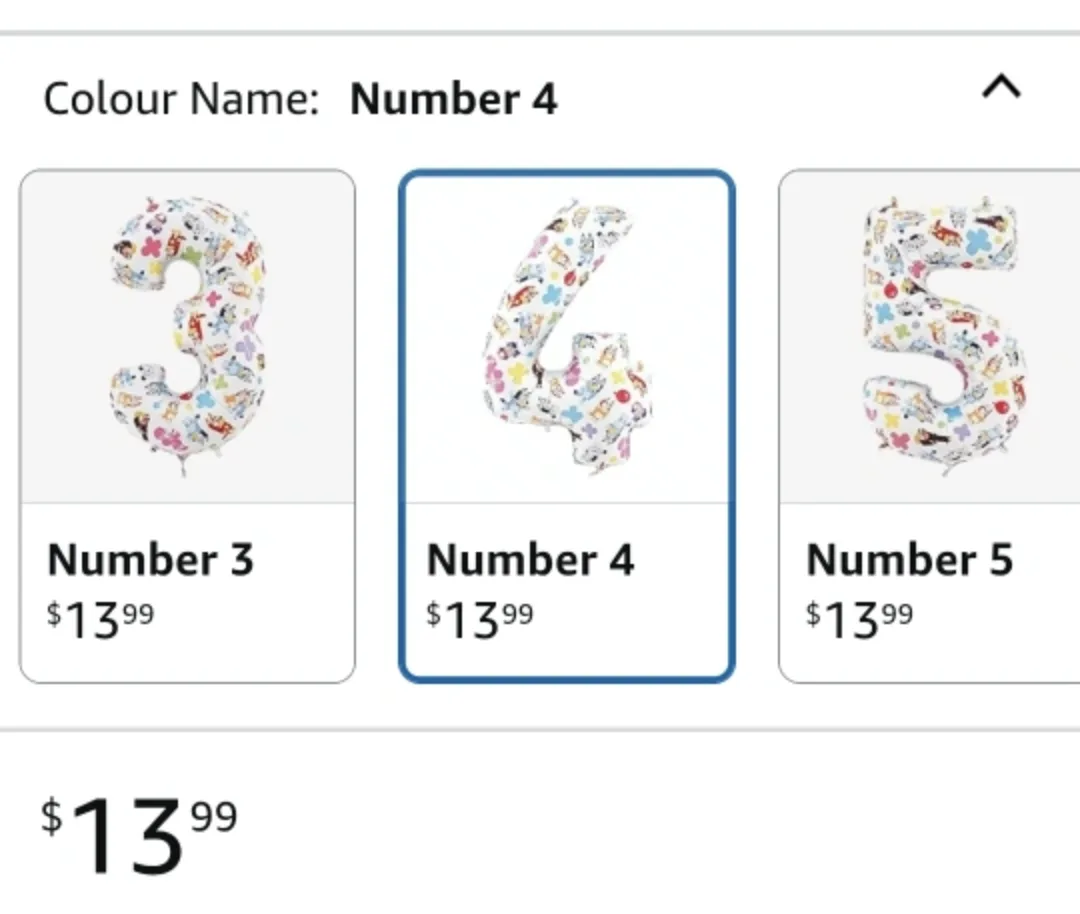
Task: Tap the dollar sign of the main price
Action: tap(51, 816)
